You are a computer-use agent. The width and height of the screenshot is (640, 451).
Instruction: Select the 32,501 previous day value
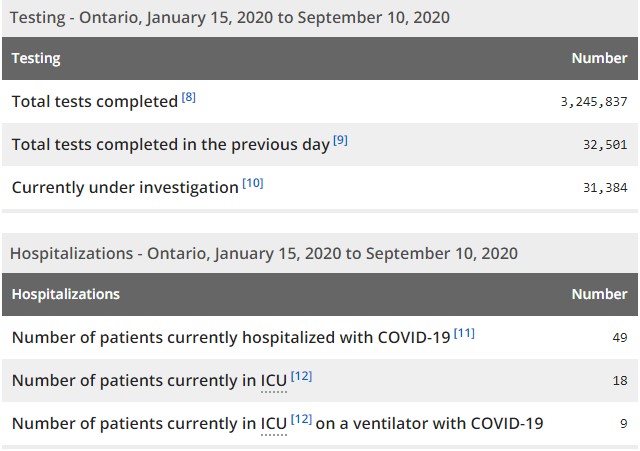pyautogui.click(x=605, y=145)
